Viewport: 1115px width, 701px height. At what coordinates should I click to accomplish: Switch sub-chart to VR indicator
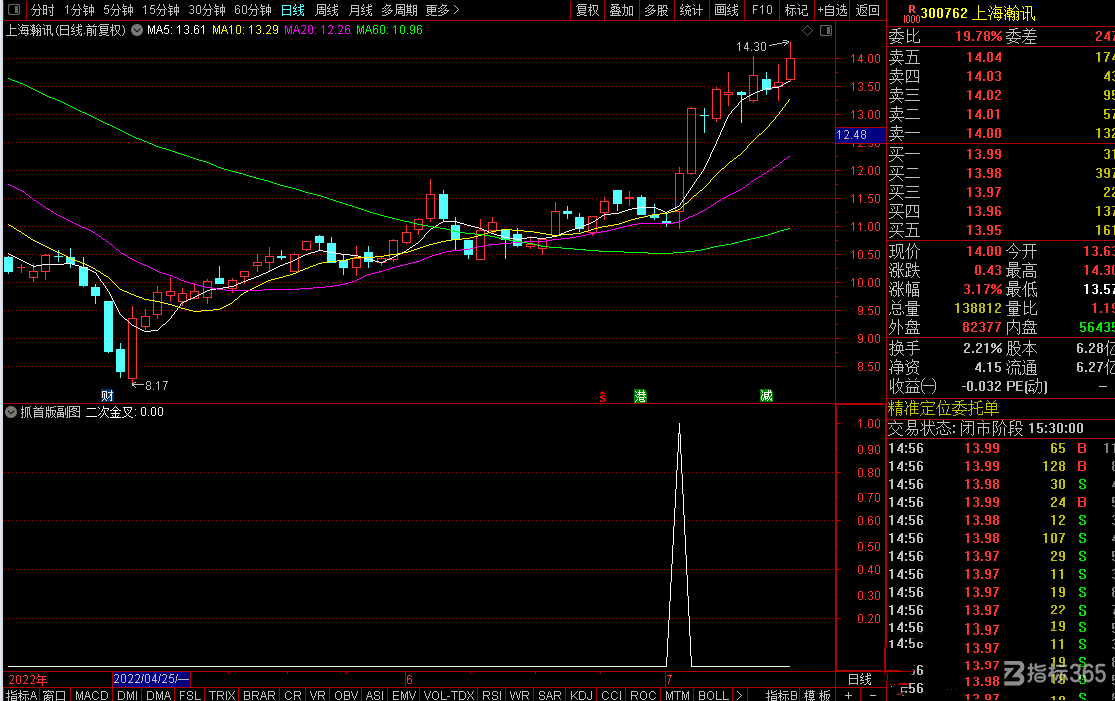tap(318, 695)
